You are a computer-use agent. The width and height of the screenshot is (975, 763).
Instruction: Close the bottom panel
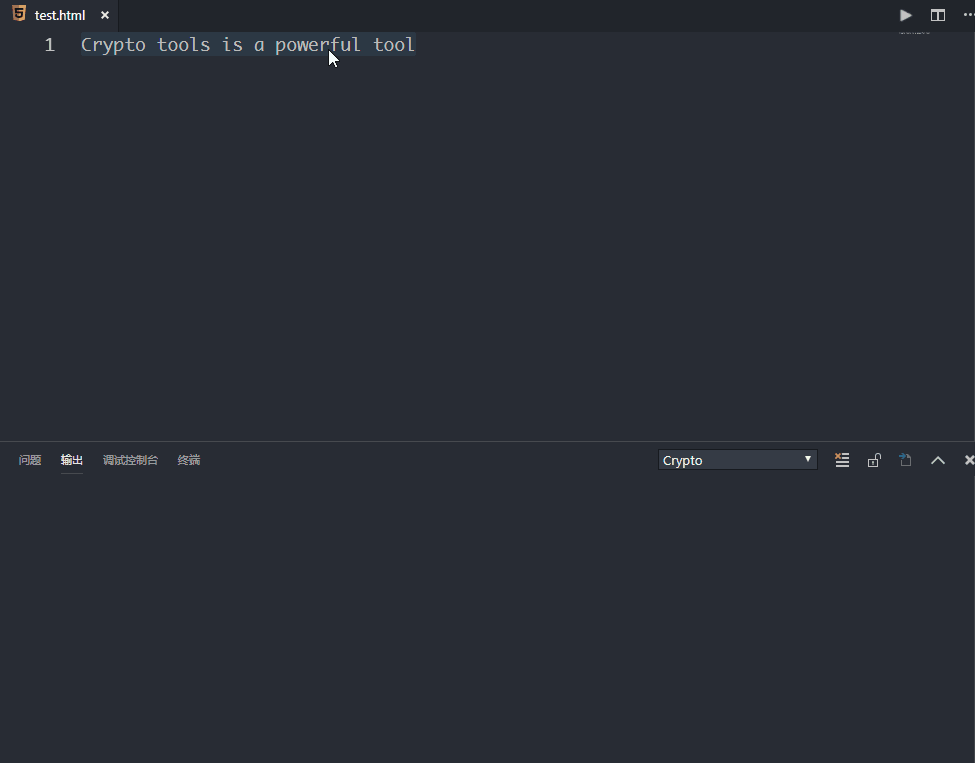click(969, 460)
